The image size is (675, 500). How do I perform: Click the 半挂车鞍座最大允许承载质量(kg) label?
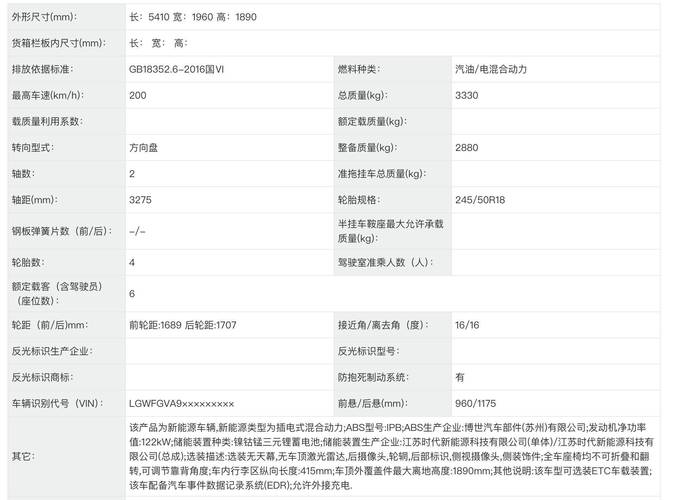[390, 231]
